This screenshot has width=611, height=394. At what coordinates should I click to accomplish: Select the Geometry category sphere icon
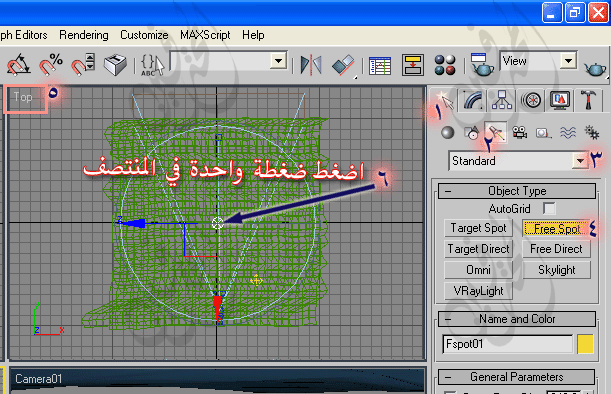448,133
